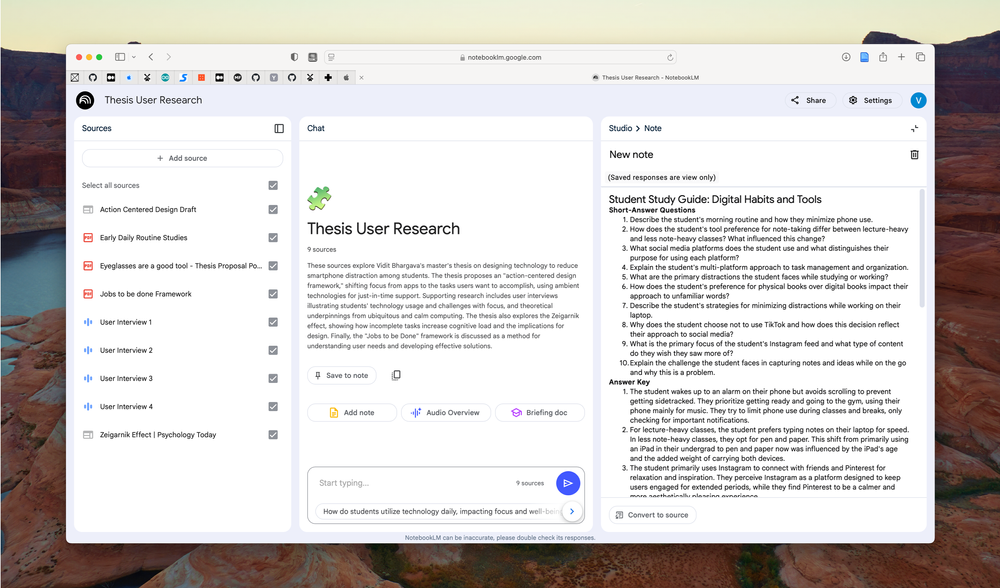This screenshot has height=588, width=1000.
Task: Click the extension icon beside the shield
Action: 312,57
